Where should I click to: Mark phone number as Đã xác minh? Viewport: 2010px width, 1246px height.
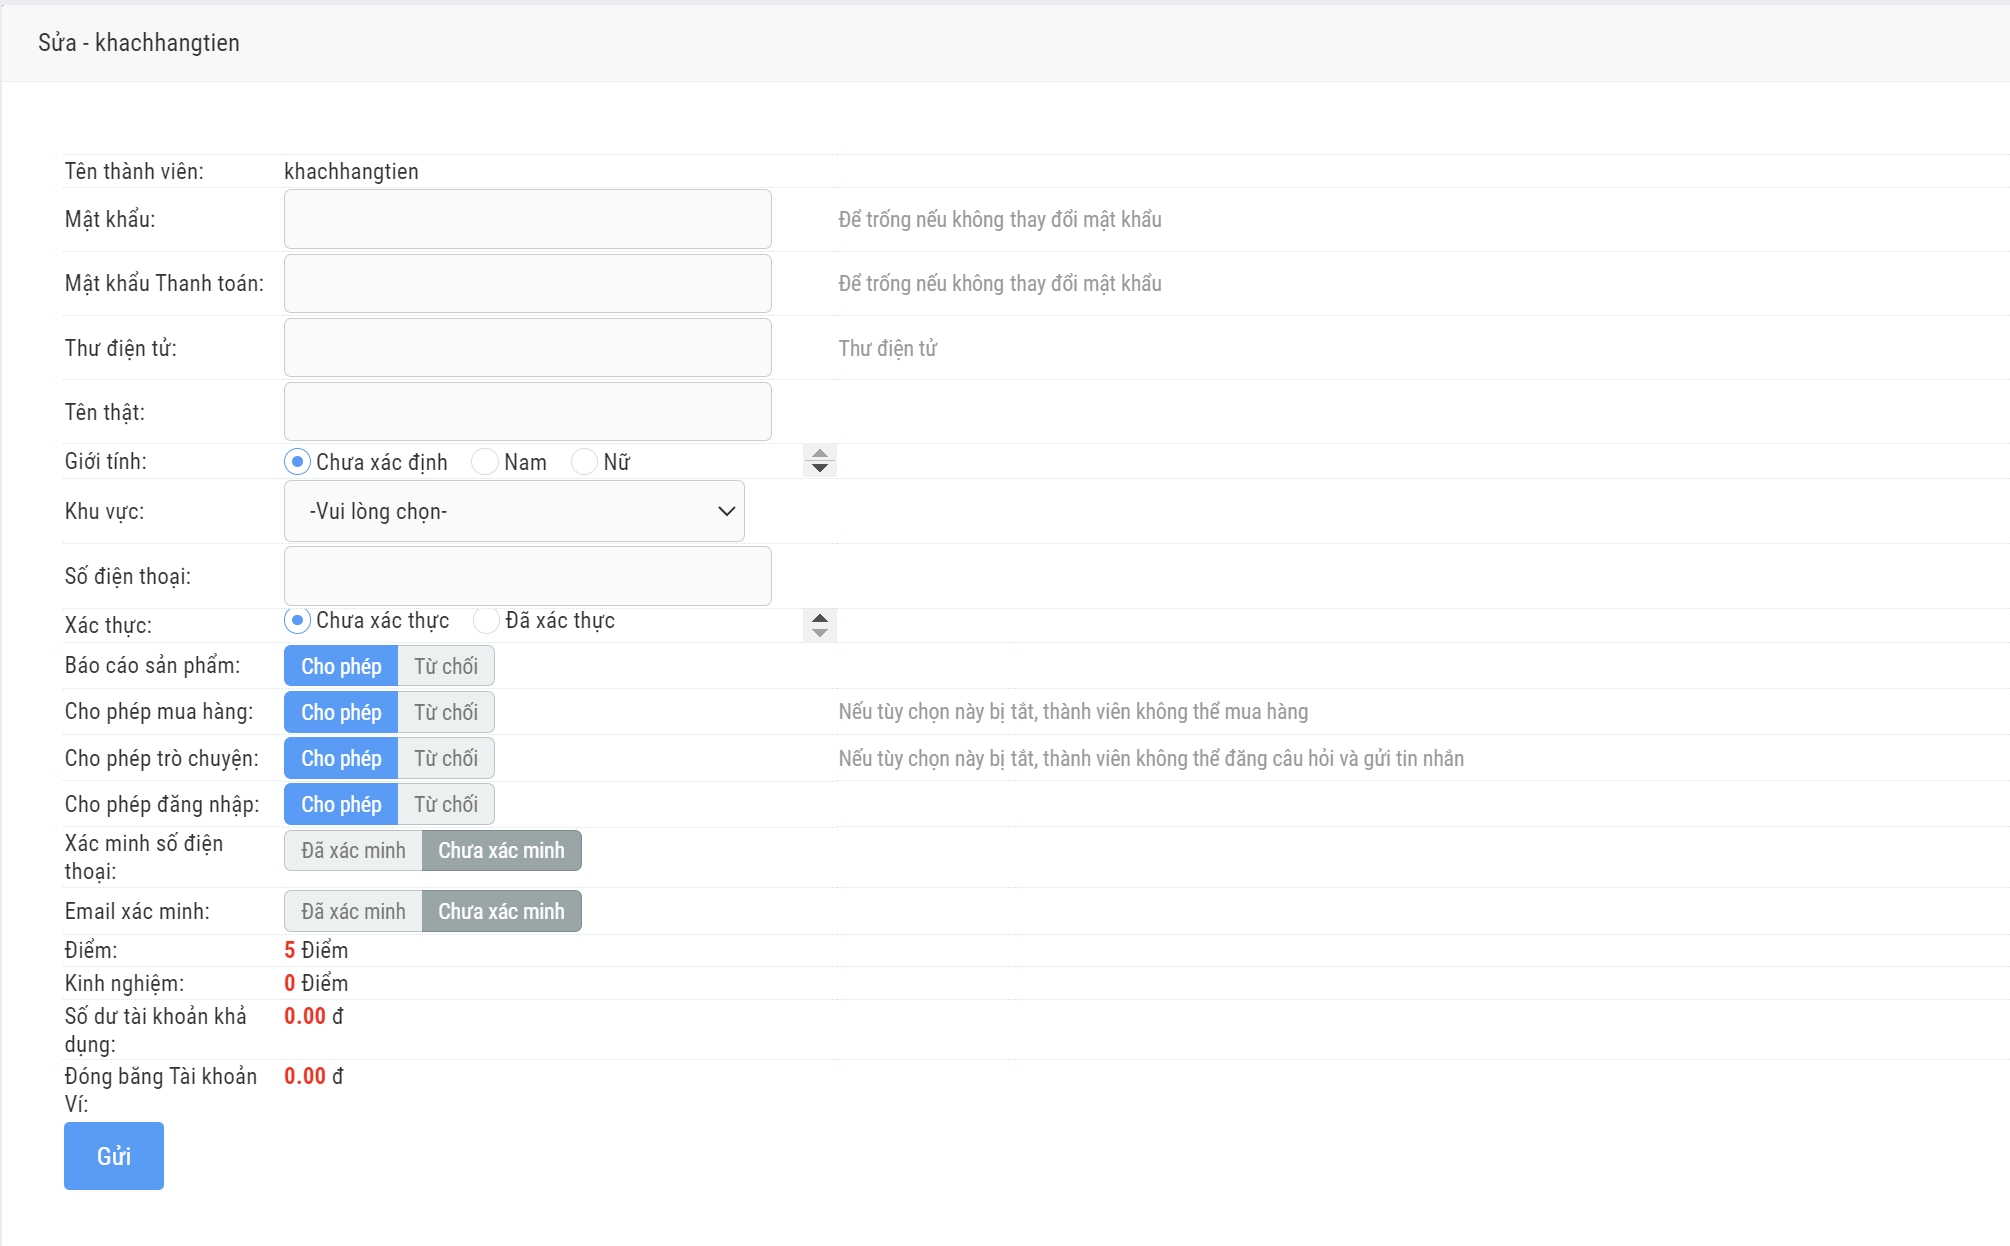(x=353, y=851)
